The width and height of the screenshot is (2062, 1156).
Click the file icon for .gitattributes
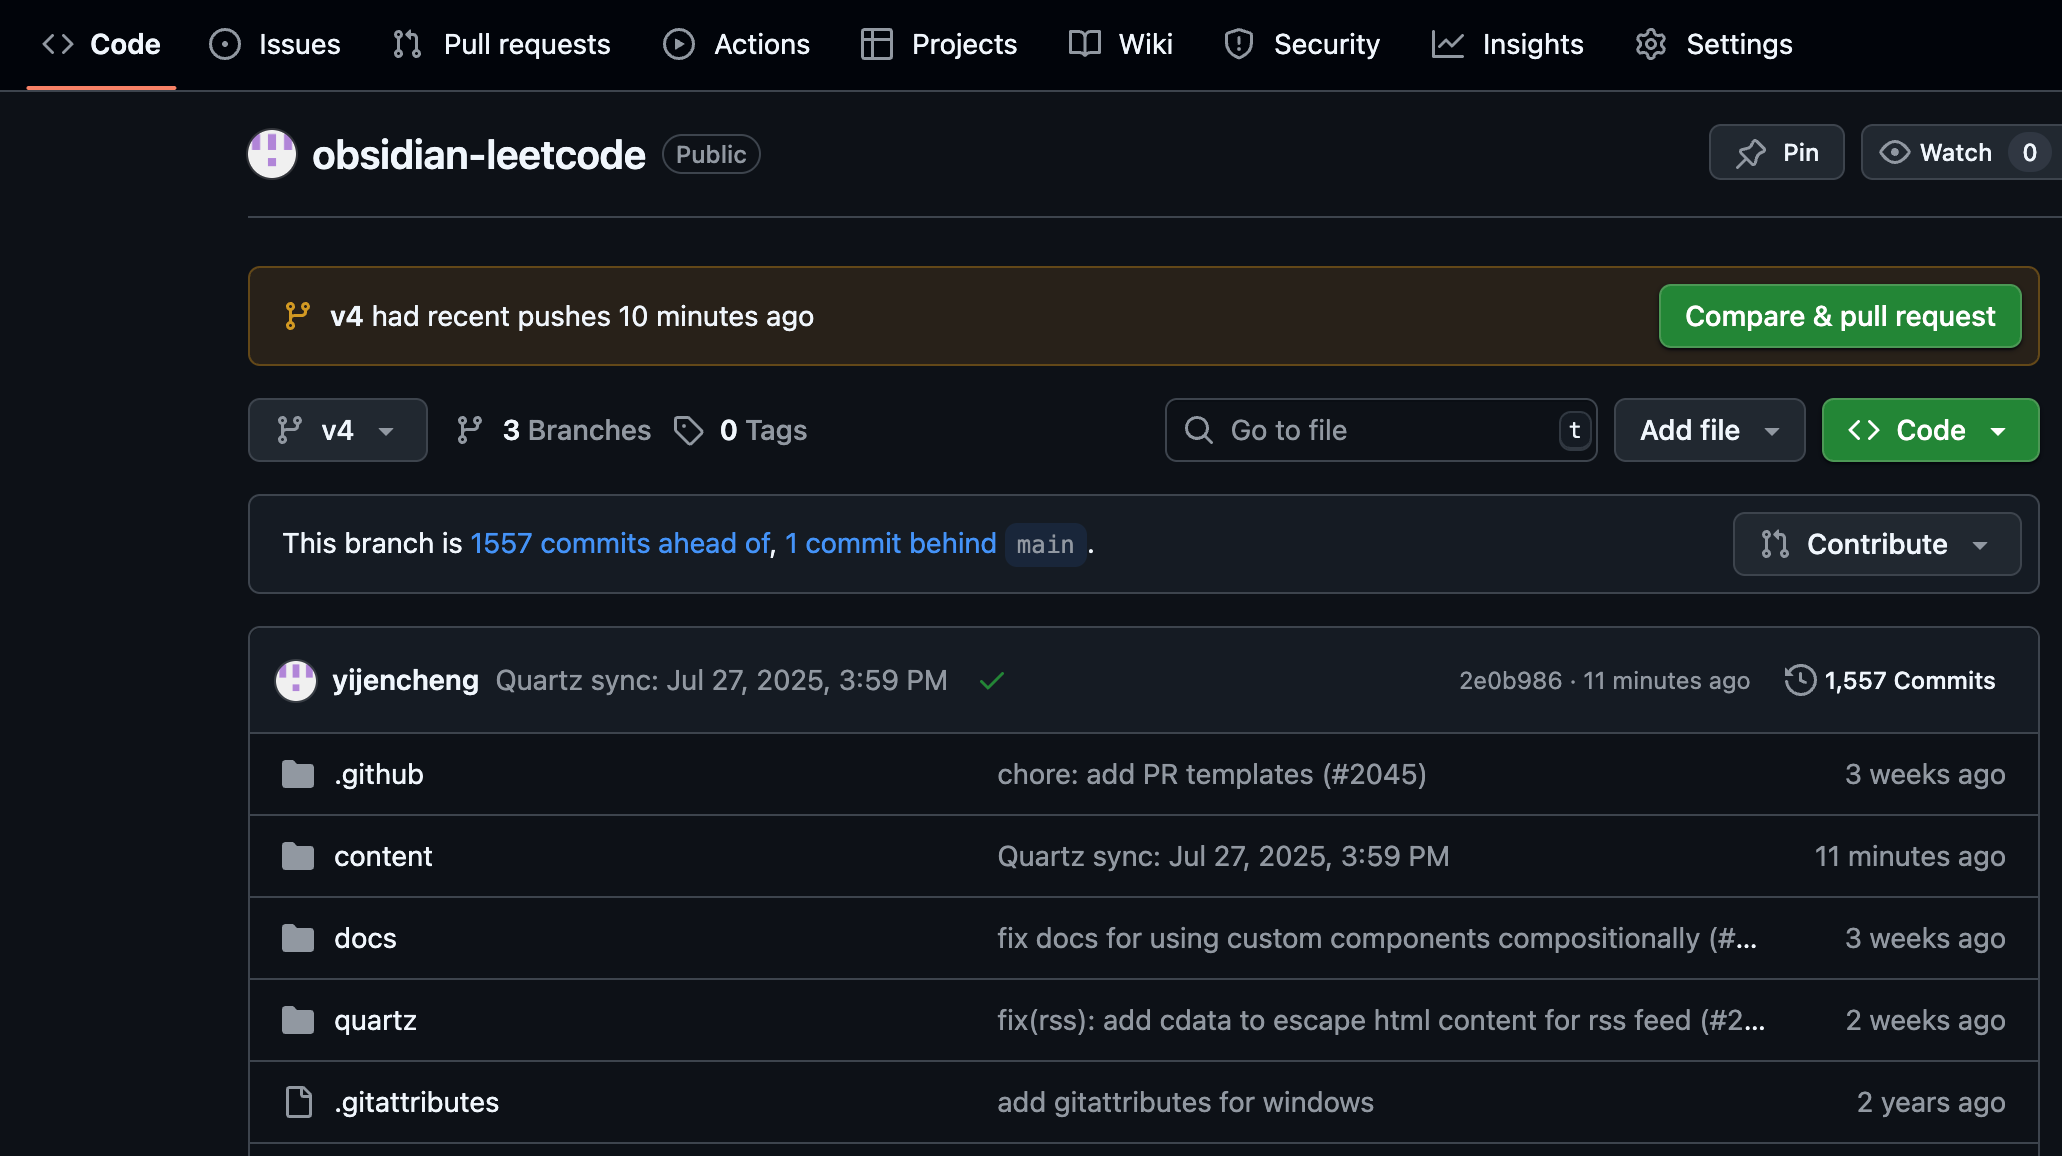299,1102
